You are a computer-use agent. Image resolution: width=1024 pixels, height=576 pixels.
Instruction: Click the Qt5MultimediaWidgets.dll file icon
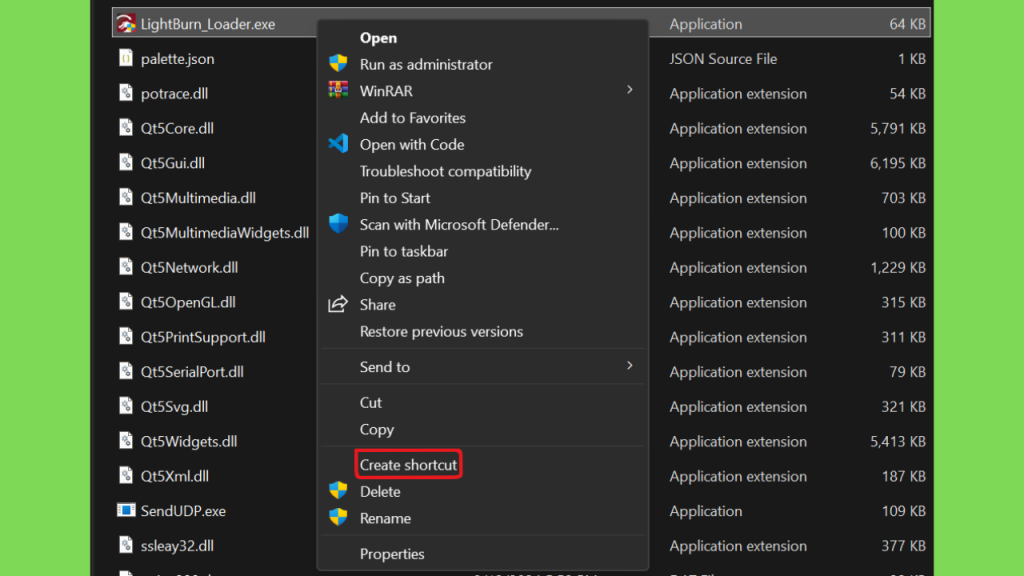(x=126, y=232)
